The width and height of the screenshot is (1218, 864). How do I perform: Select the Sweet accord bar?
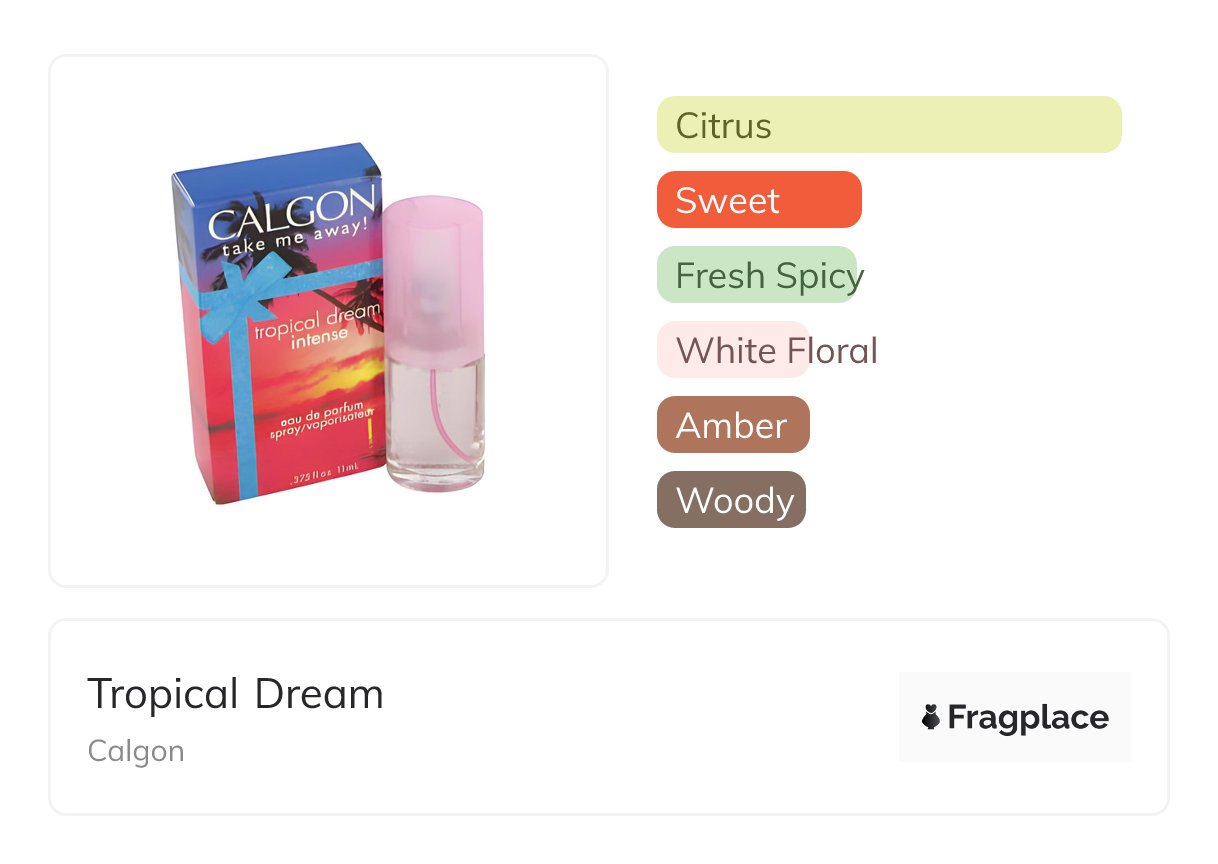758,200
